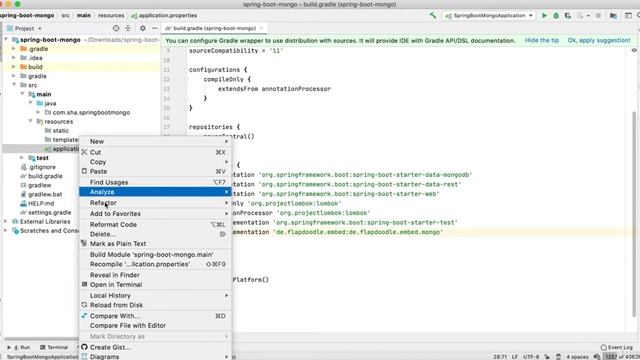Click the LF line separator indicator
The width and height of the screenshot is (640, 360).
click(514, 357)
